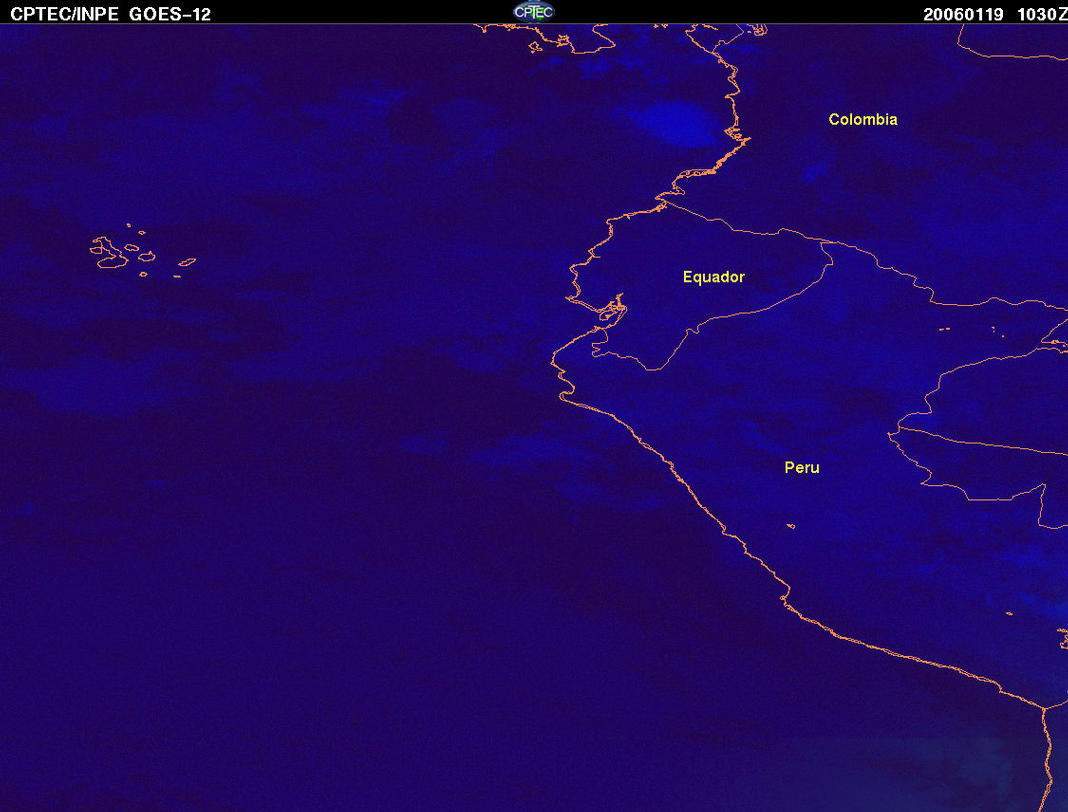Image resolution: width=1068 pixels, height=812 pixels.
Task: Click the Equador country label
Action: pos(714,277)
